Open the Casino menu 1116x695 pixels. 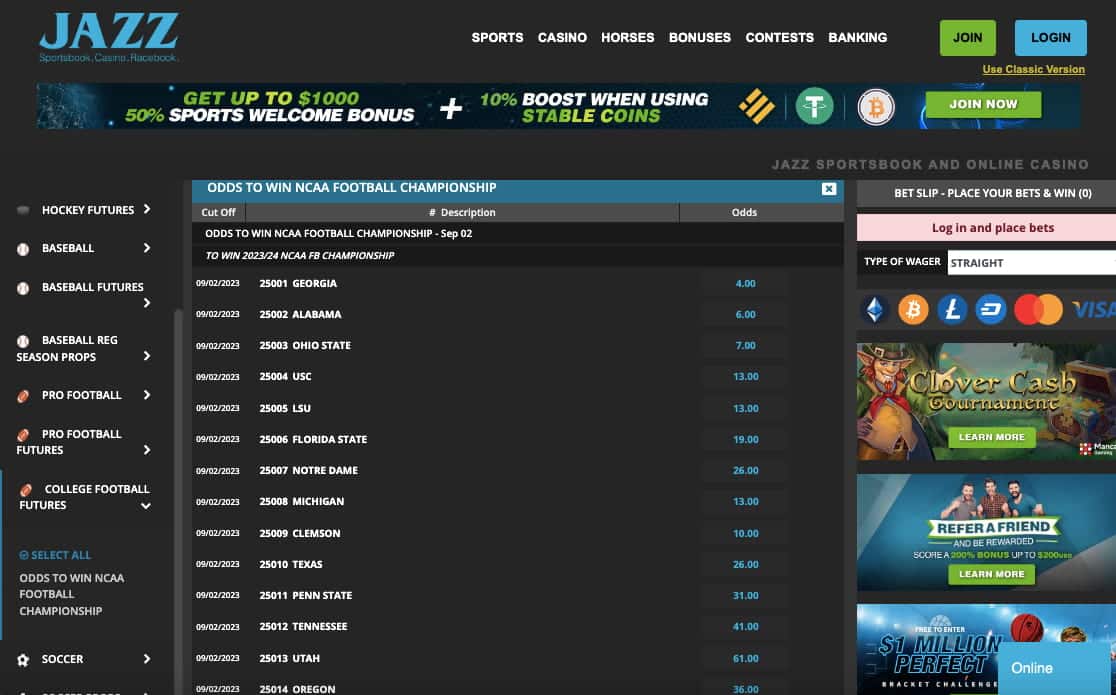click(x=562, y=38)
